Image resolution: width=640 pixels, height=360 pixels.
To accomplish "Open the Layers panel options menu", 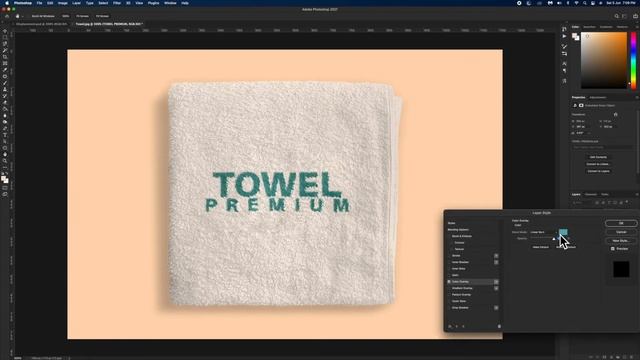I will (637, 194).
